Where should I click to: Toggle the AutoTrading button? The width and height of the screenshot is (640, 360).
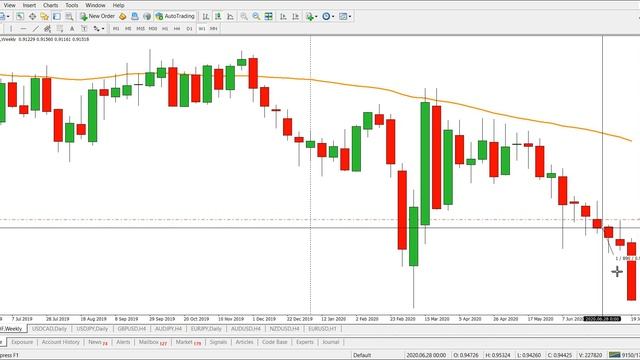(175, 16)
